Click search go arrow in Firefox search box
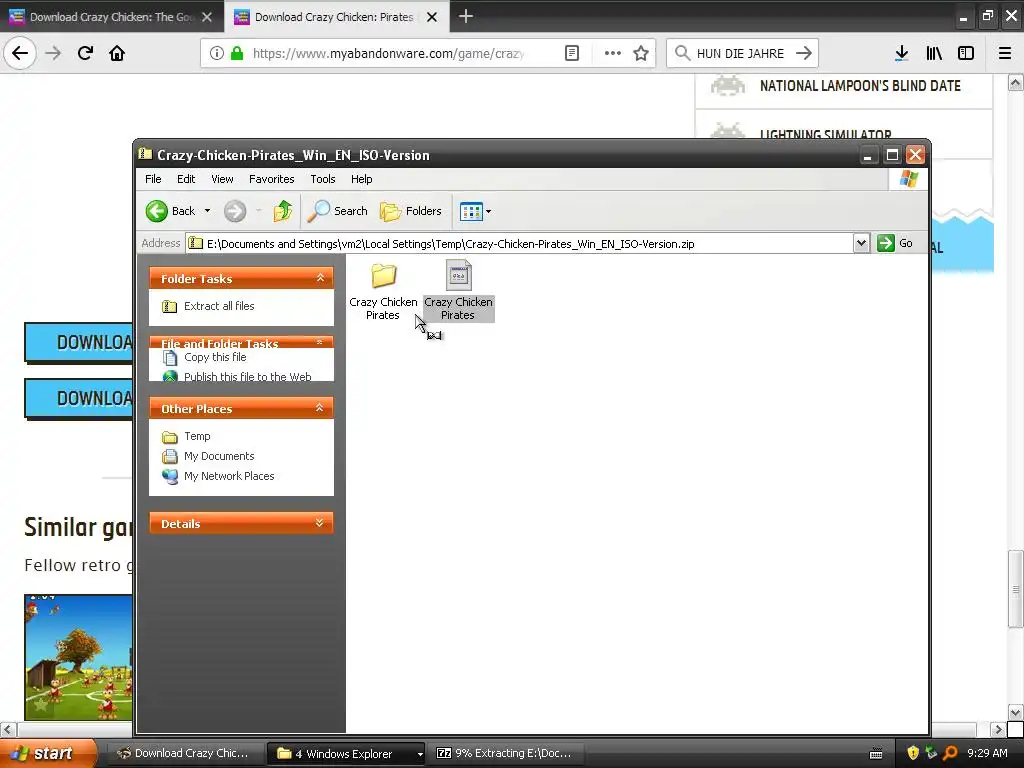The width and height of the screenshot is (1024, 768). coord(804,53)
